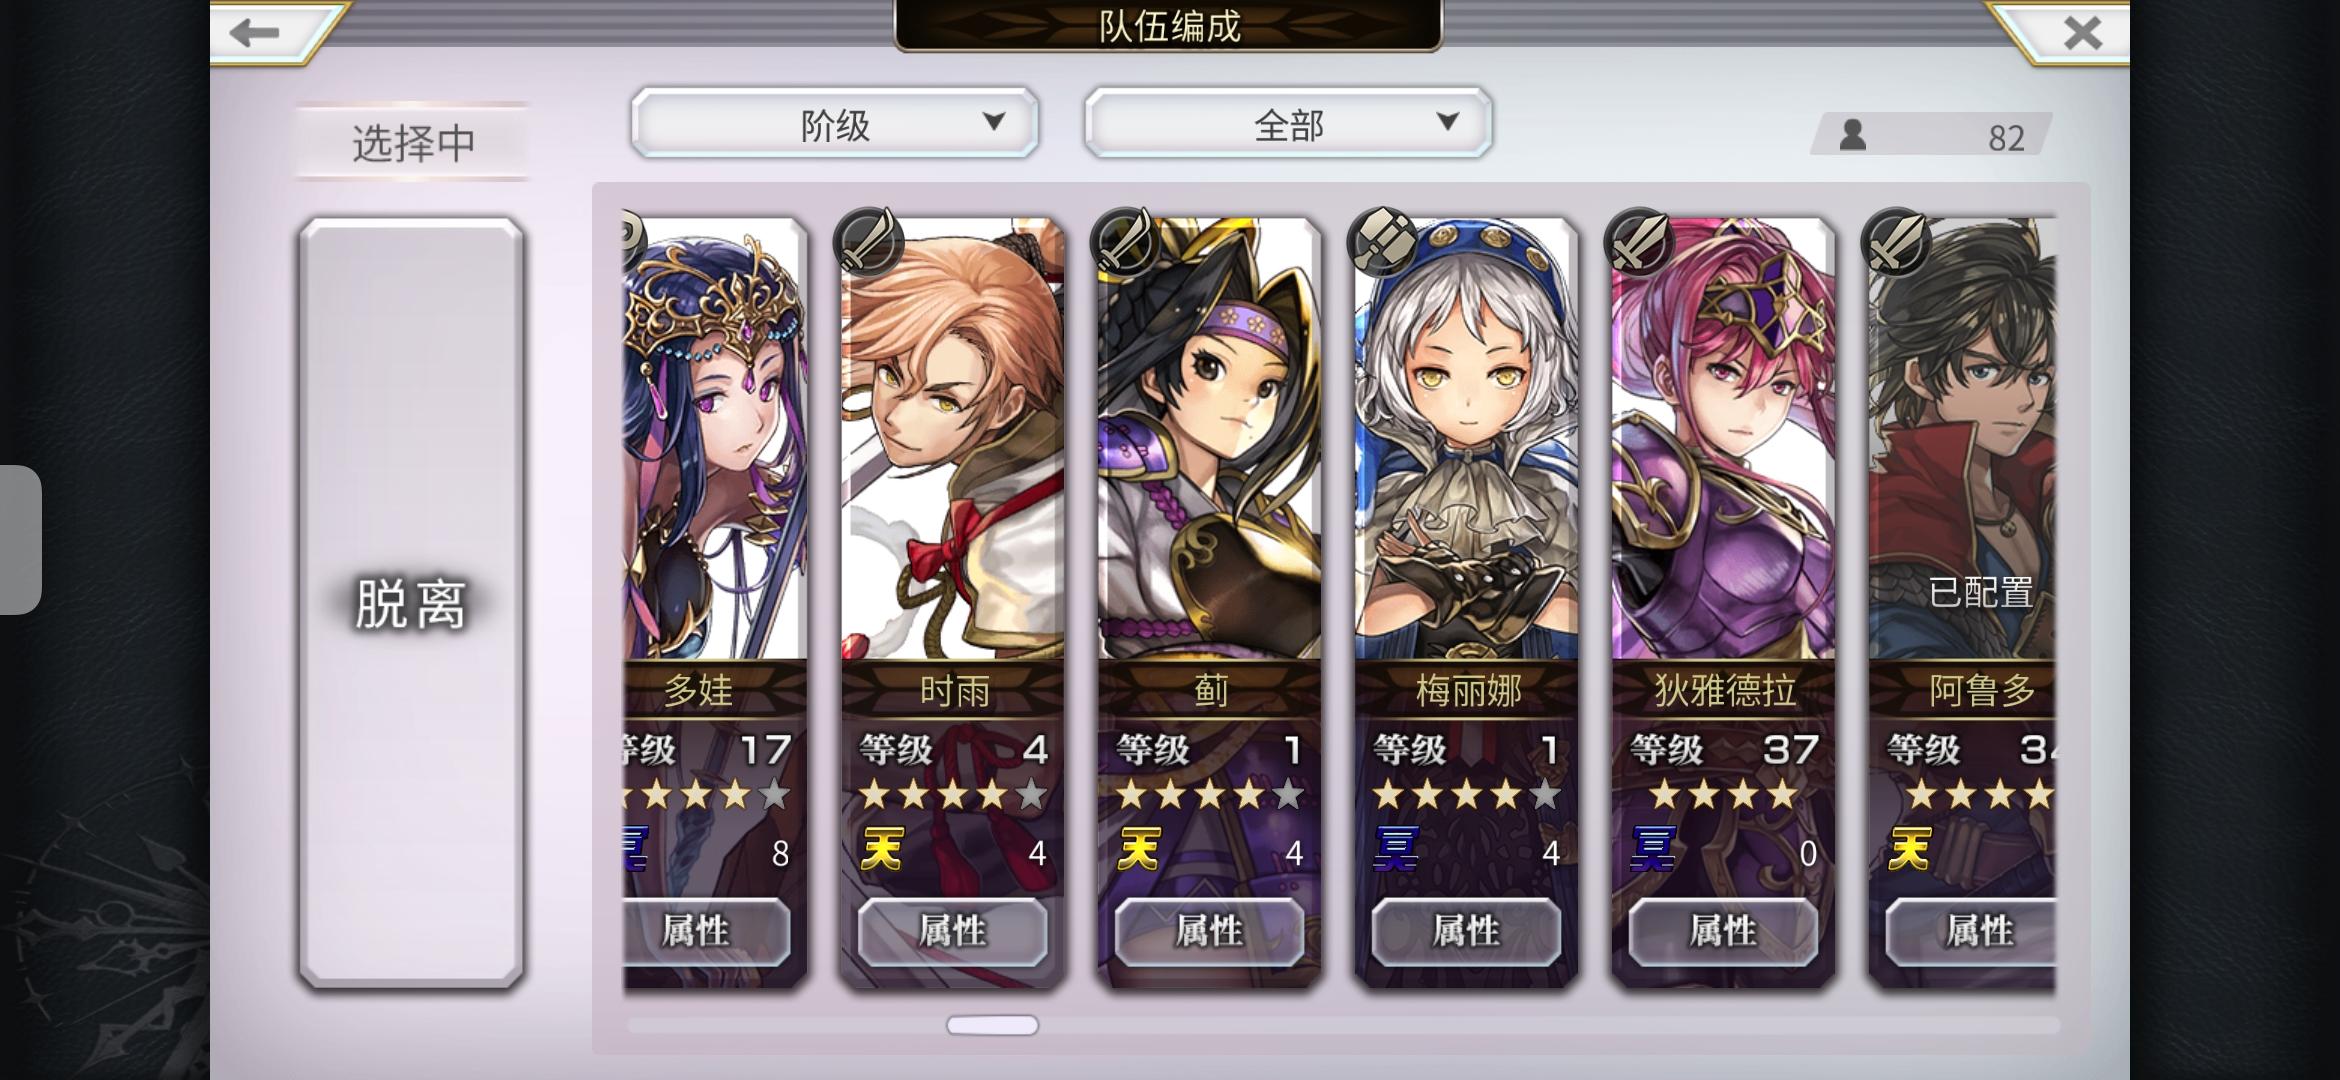2340x1080 pixels.
Task: Select the 蓟 character portrait
Action: (1209, 440)
